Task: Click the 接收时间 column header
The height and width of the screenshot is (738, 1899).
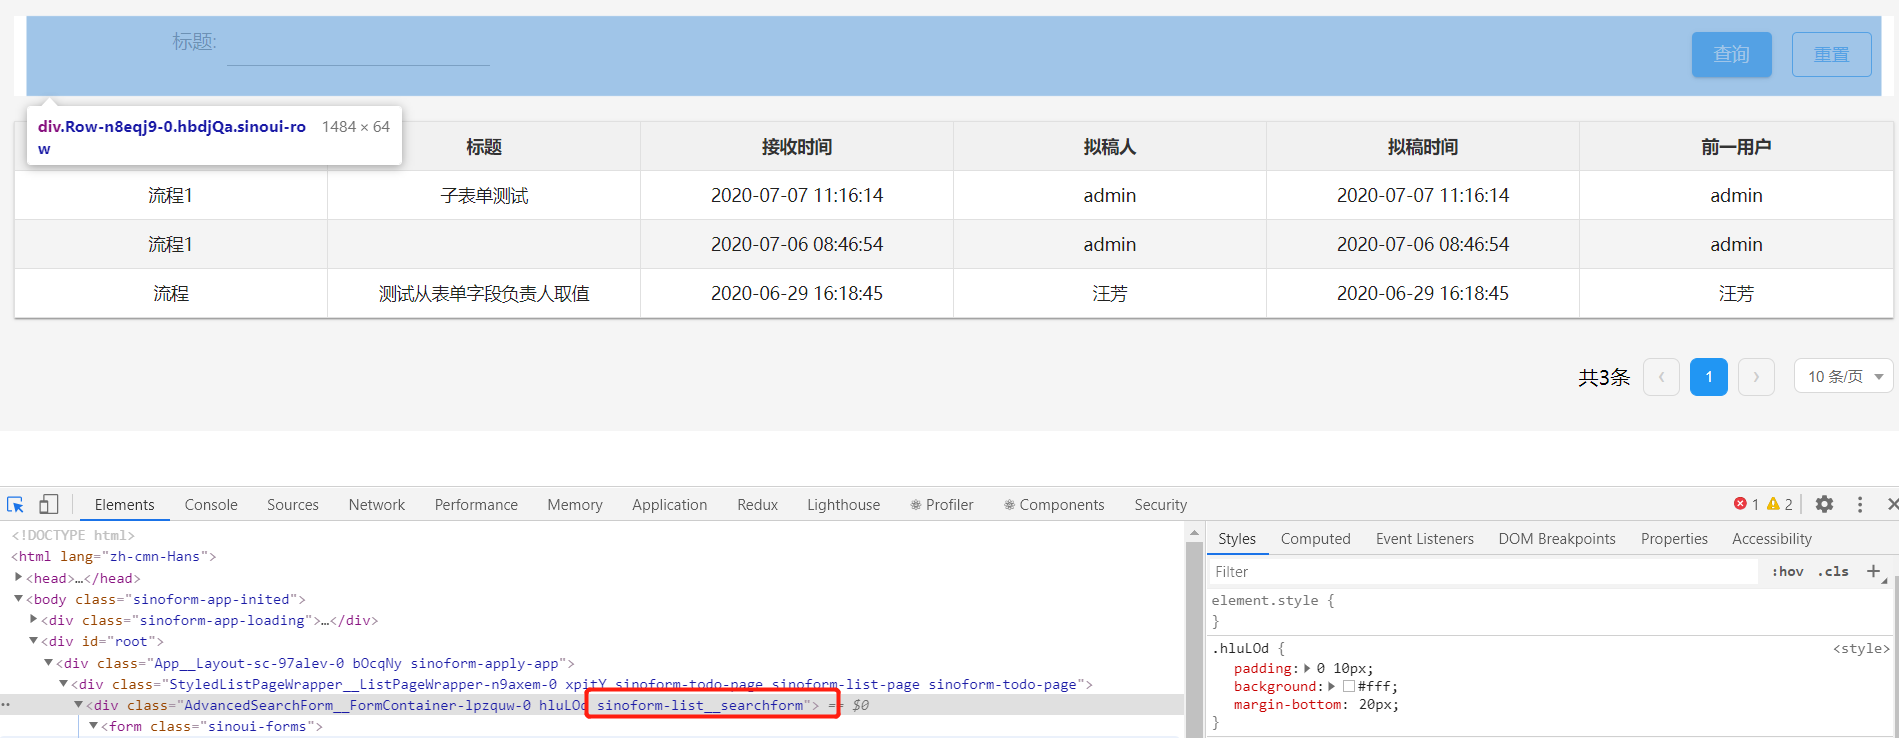Action: (797, 147)
